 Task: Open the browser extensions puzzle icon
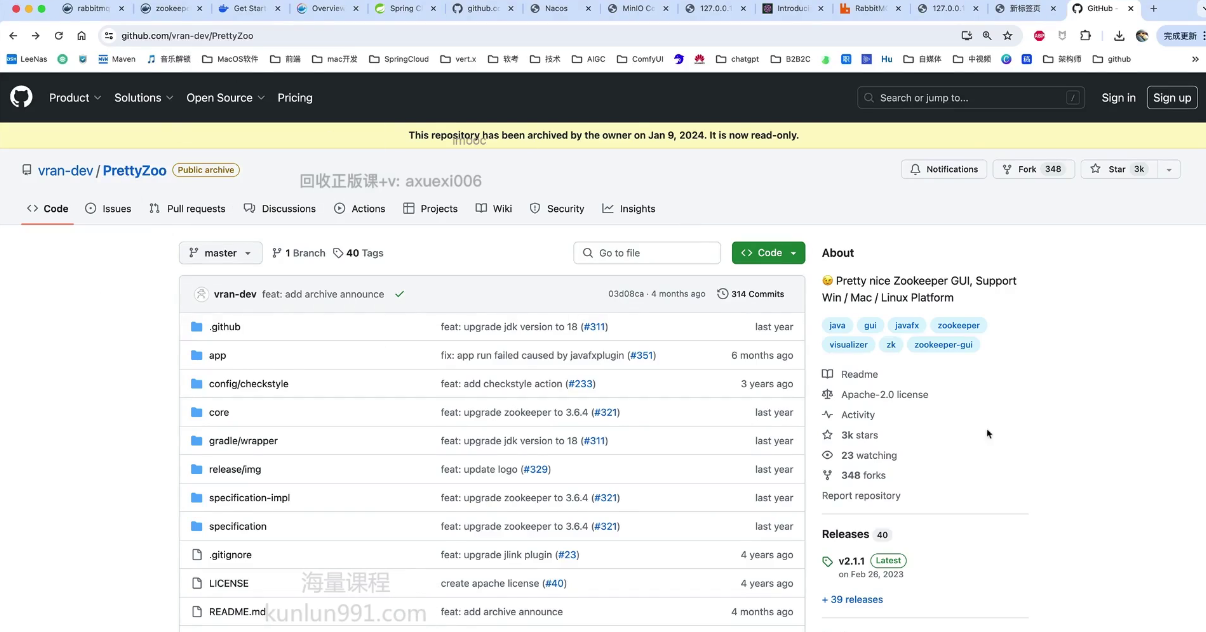point(1086,35)
